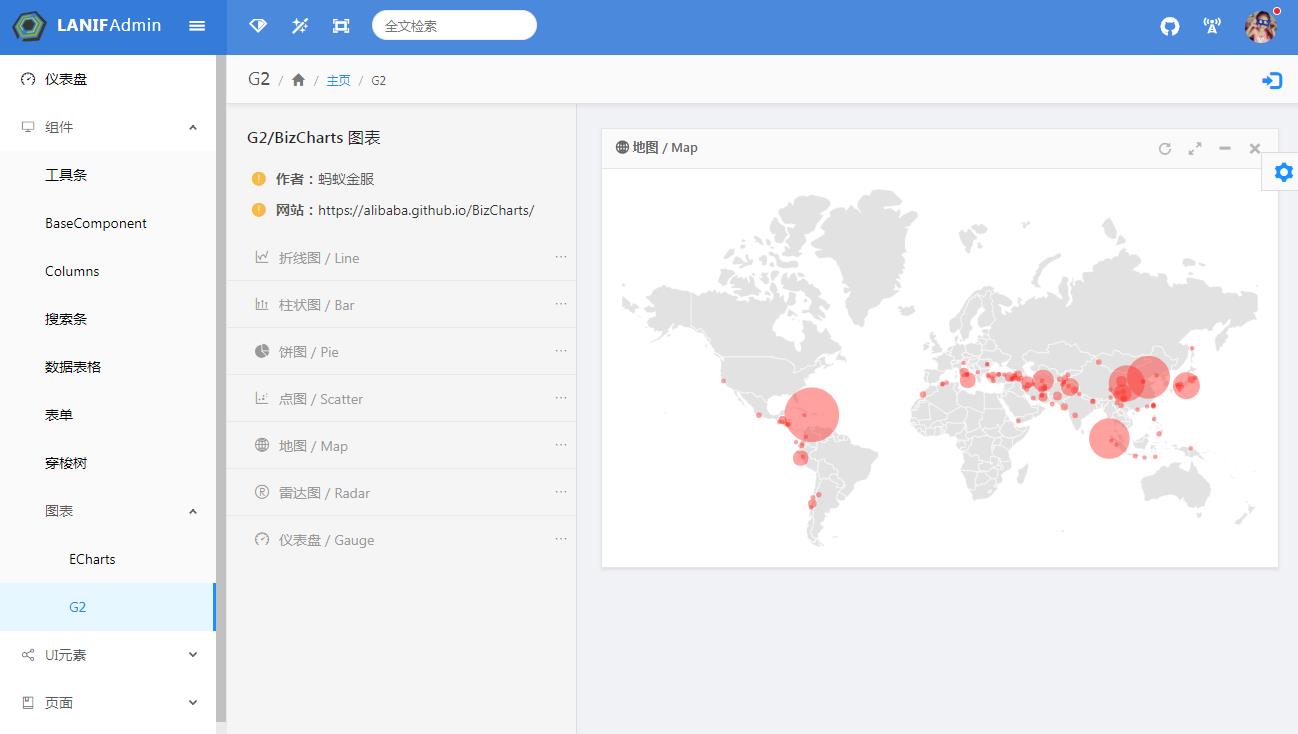Image resolution: width=1298 pixels, height=734 pixels.
Task: Toggle the sidebar hamburger menu icon
Action: point(197,26)
